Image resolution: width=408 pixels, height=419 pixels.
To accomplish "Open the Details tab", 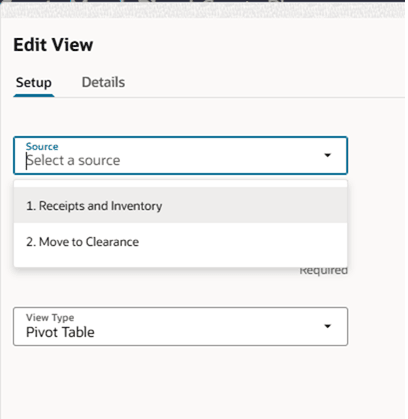I will coord(103,82).
